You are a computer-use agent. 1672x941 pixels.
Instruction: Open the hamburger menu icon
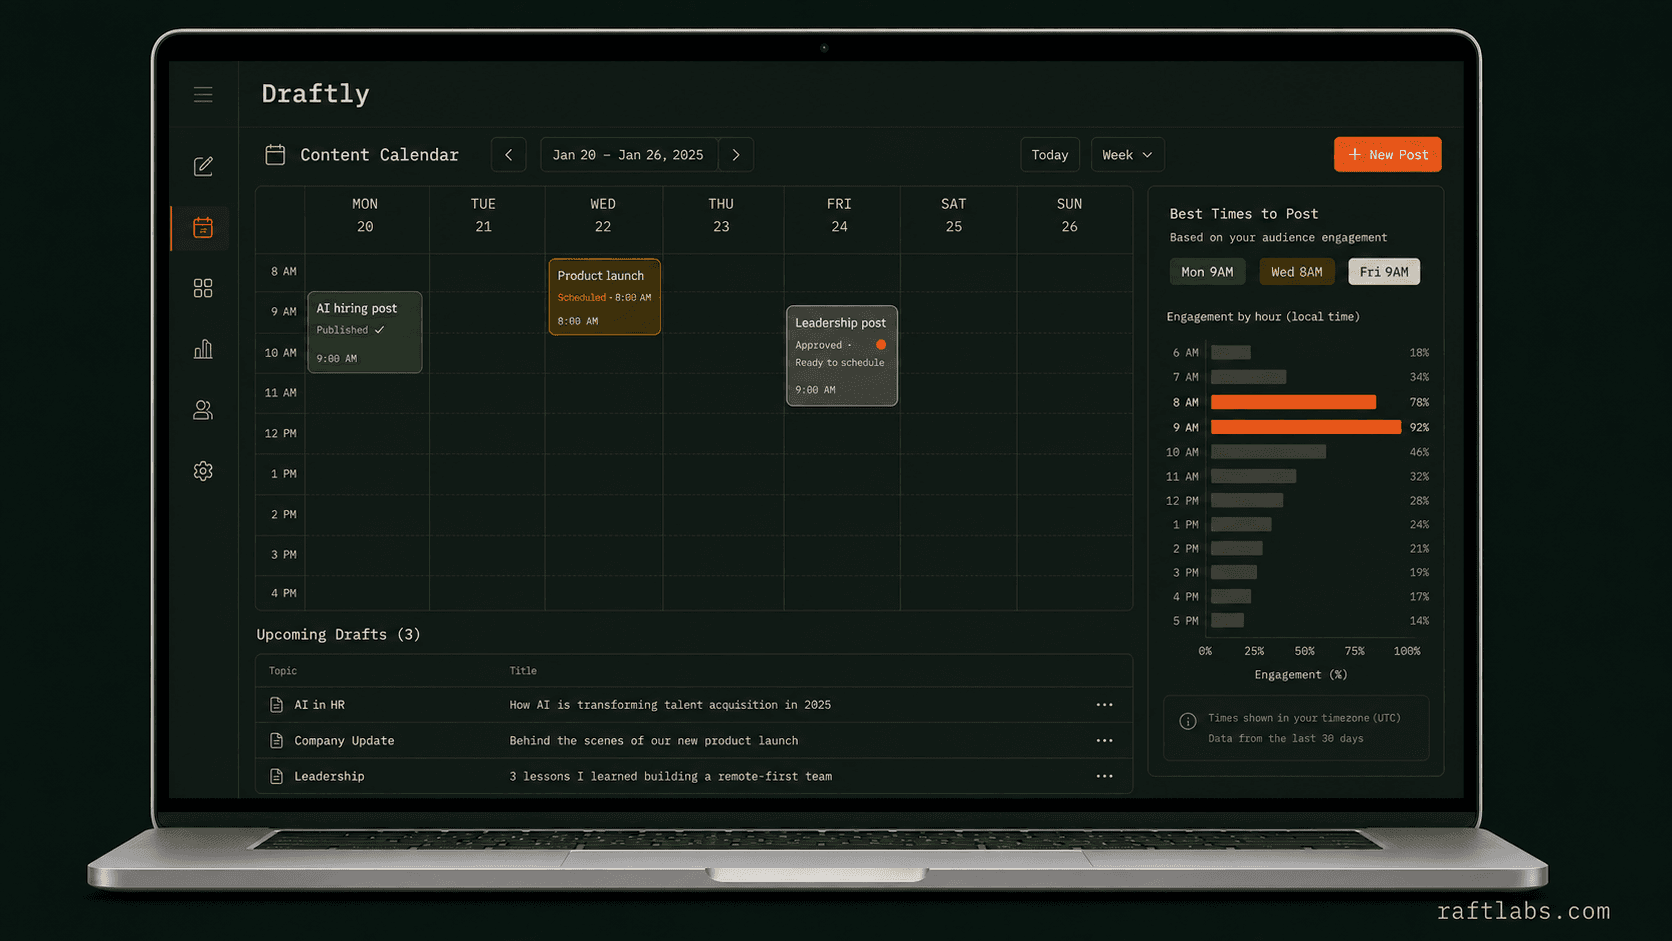point(203,94)
